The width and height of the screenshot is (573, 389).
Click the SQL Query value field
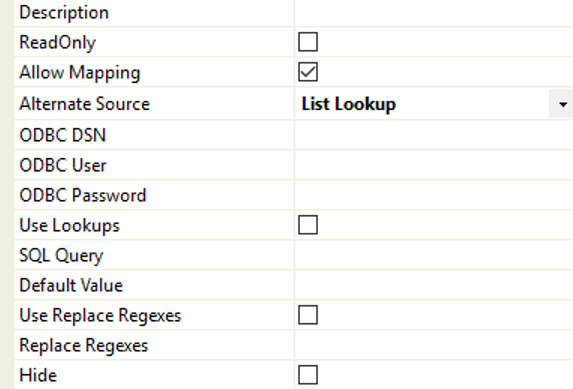point(434,255)
